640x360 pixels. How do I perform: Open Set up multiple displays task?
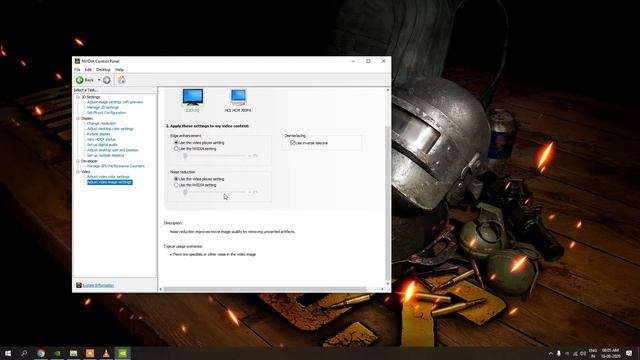105,155
